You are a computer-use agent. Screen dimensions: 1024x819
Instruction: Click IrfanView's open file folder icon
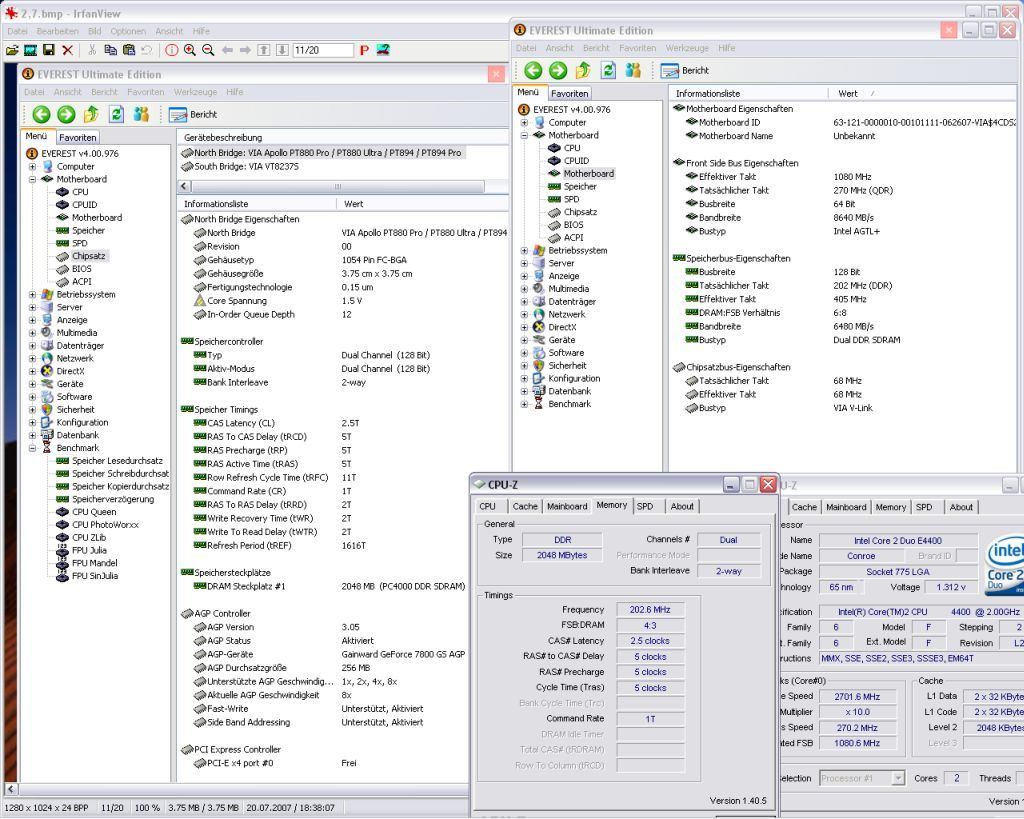pos(12,50)
